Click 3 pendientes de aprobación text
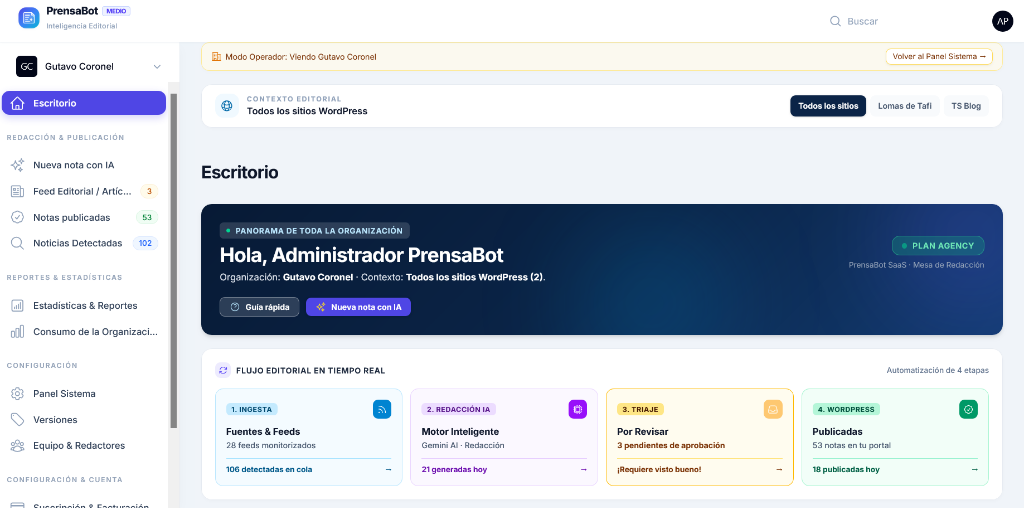Viewport: 1024px width, 508px height. click(671, 445)
